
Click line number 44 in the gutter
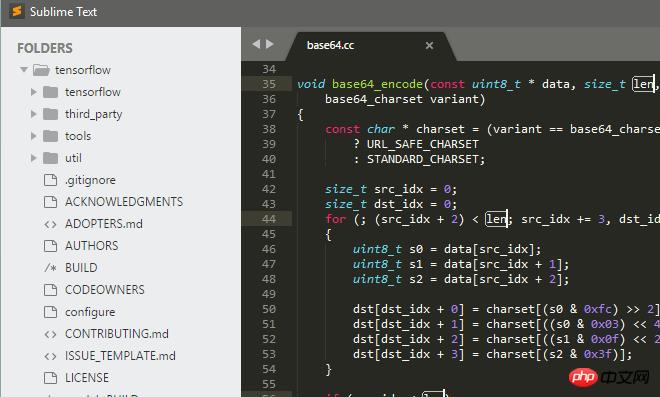click(269, 219)
